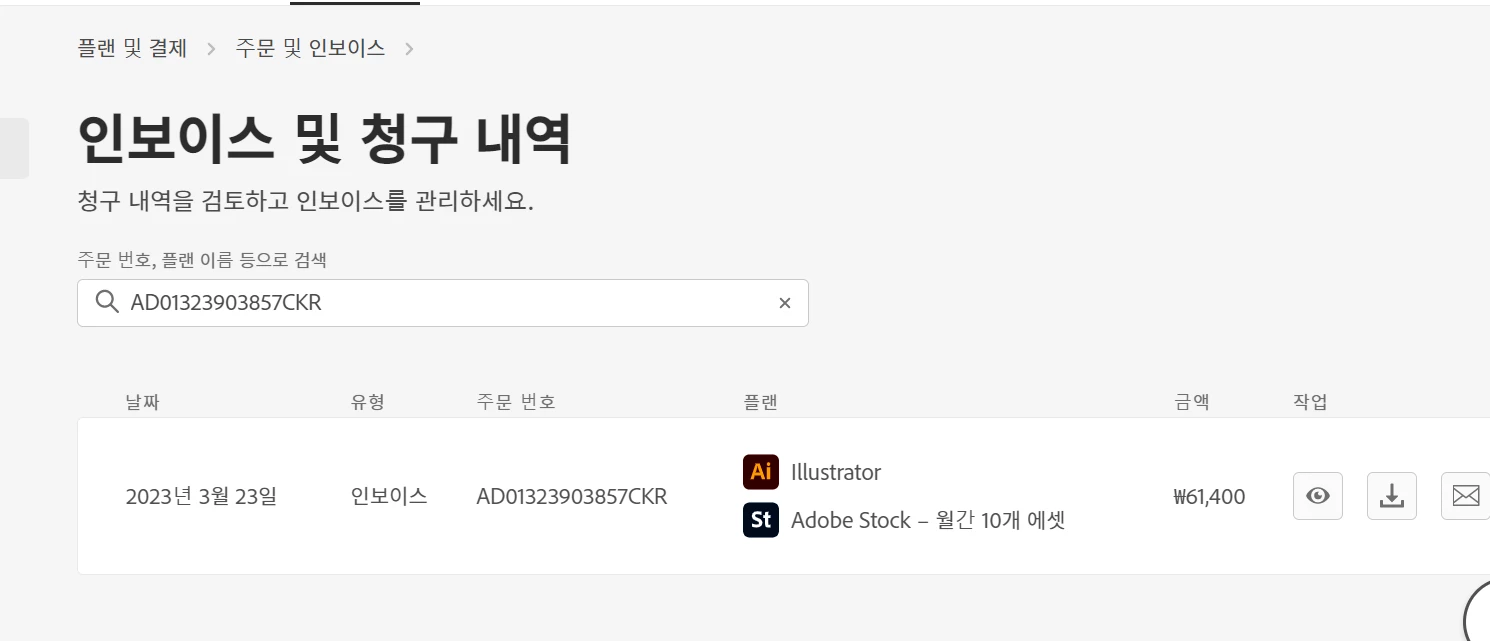The height and width of the screenshot is (641, 1490).
Task: Click the Illustrator plan name
Action: tap(836, 472)
